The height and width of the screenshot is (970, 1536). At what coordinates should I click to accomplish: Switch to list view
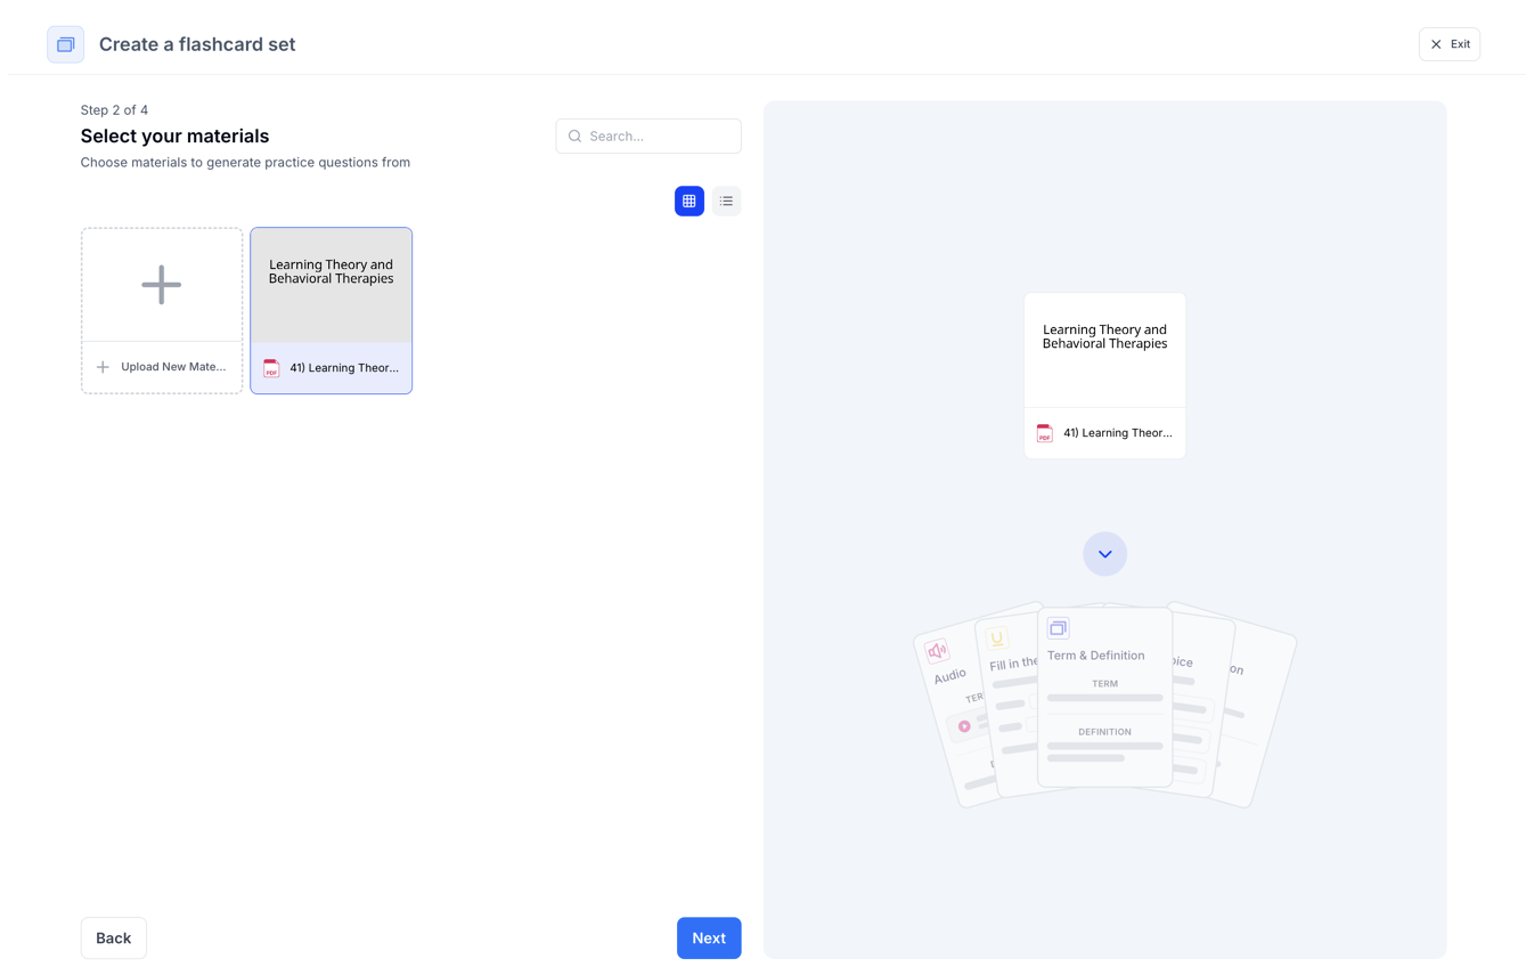point(726,201)
